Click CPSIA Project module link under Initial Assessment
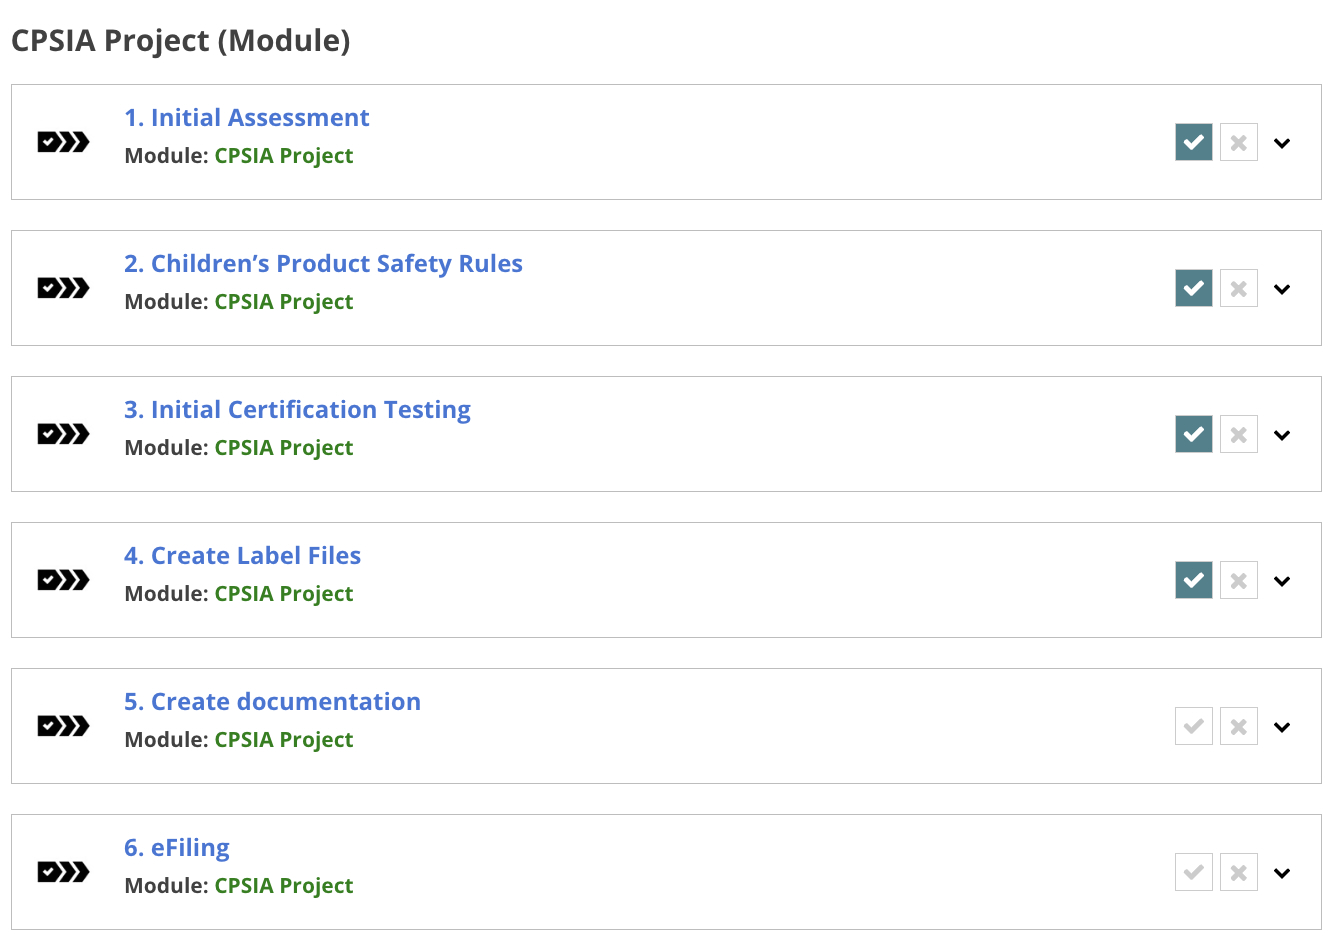Image resolution: width=1335 pixels, height=945 pixels. 284,156
